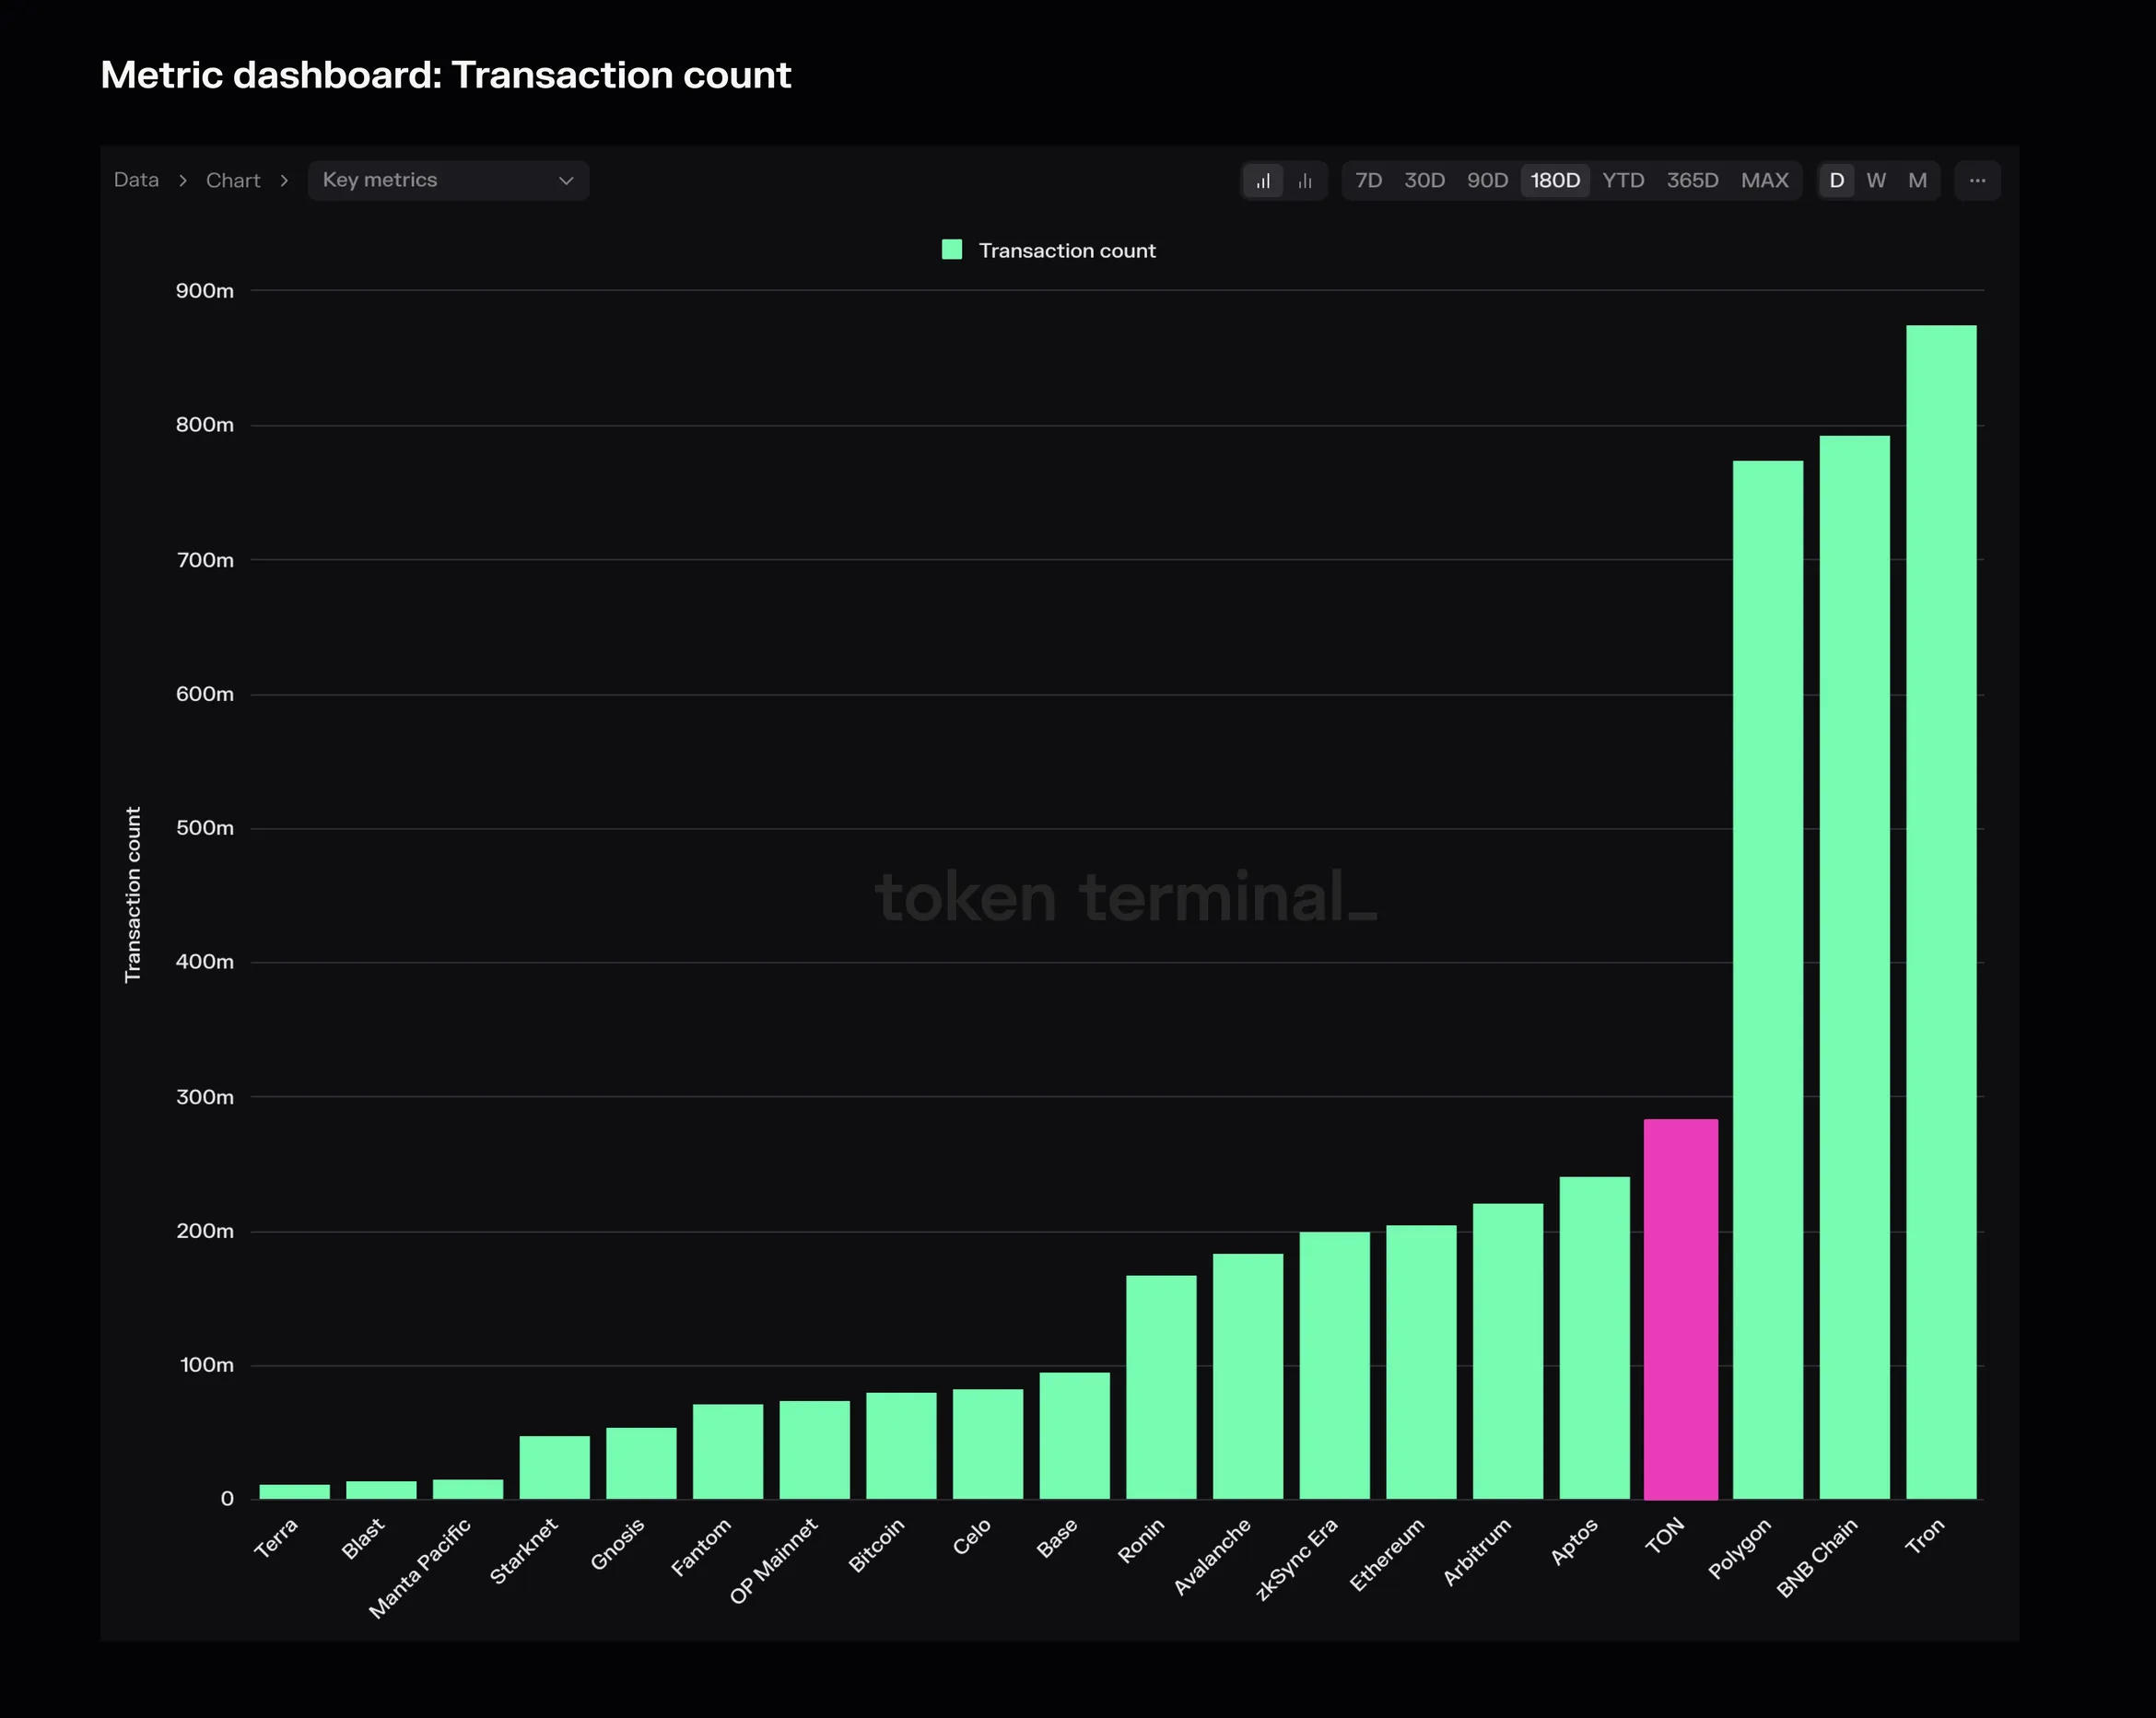This screenshot has width=2156, height=1718.
Task: Click the Polygon bar
Action: tap(1768, 980)
